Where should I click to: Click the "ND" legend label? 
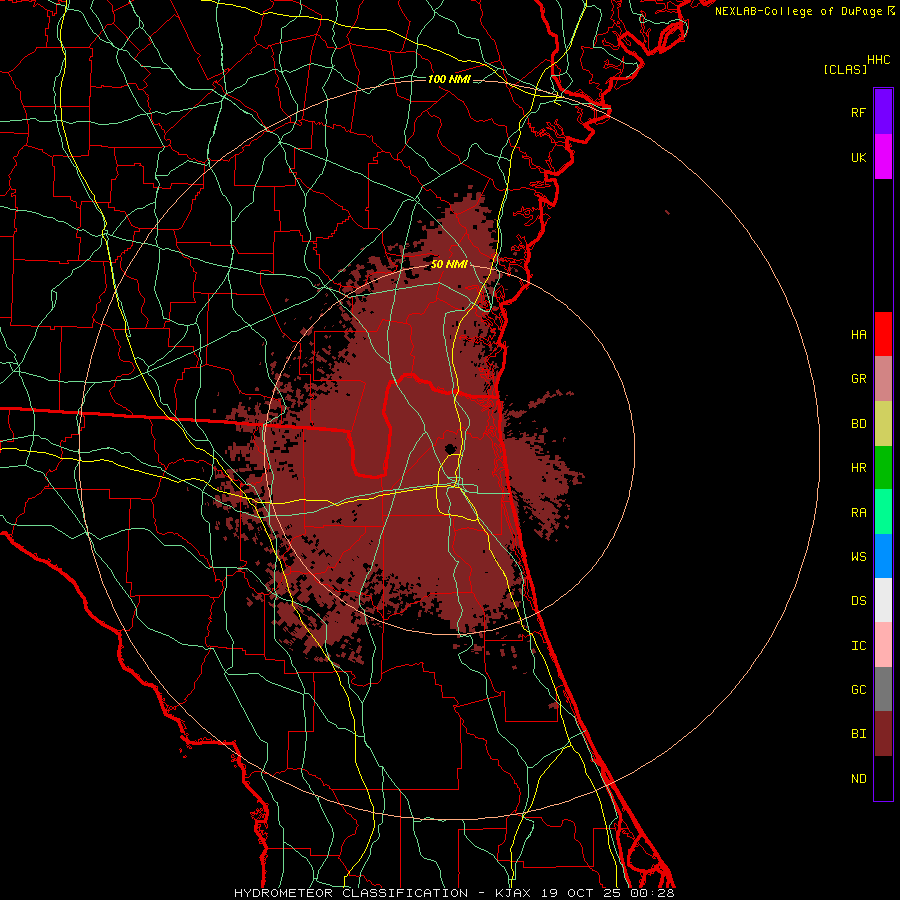point(858,779)
